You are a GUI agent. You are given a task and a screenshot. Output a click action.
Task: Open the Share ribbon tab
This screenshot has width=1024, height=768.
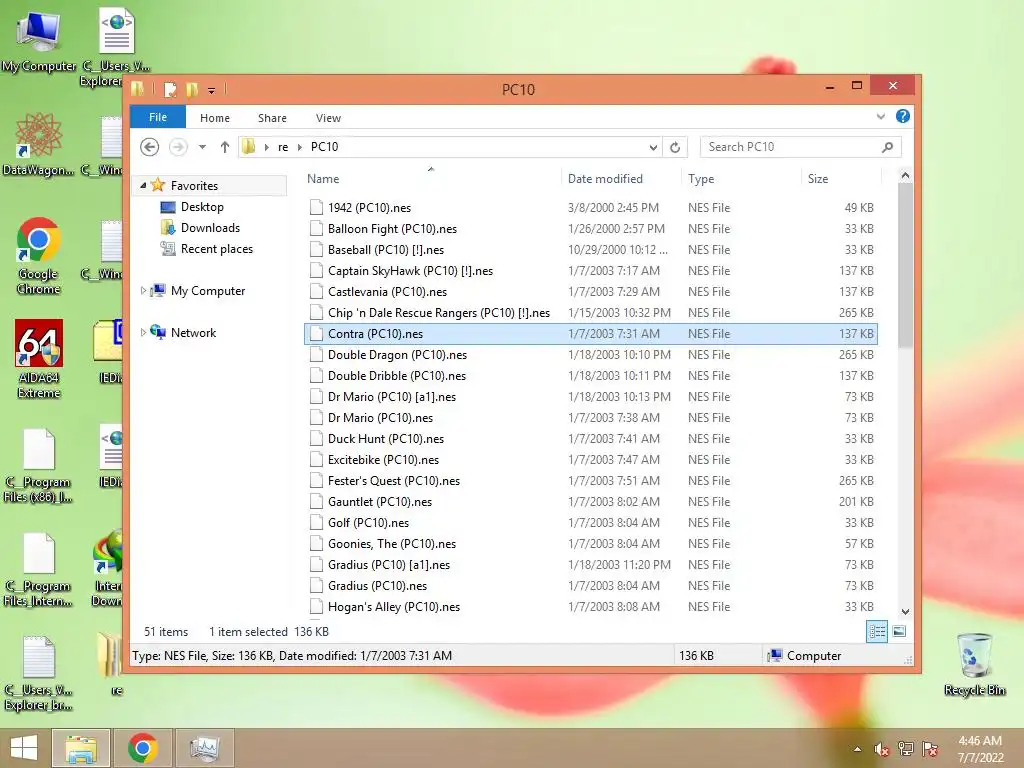(272, 118)
